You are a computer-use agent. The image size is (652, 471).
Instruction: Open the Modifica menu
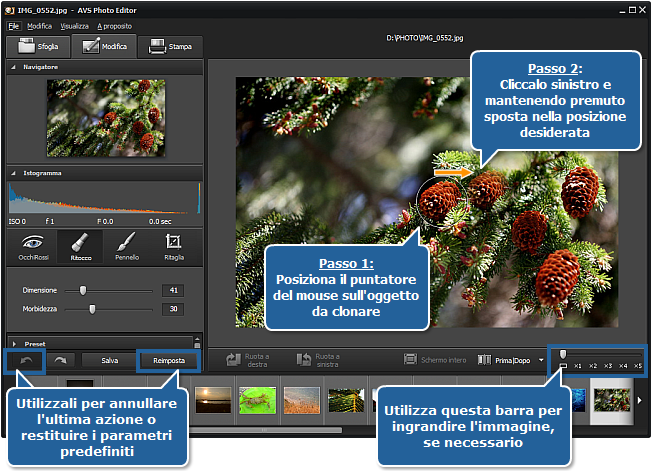[x=40, y=25]
